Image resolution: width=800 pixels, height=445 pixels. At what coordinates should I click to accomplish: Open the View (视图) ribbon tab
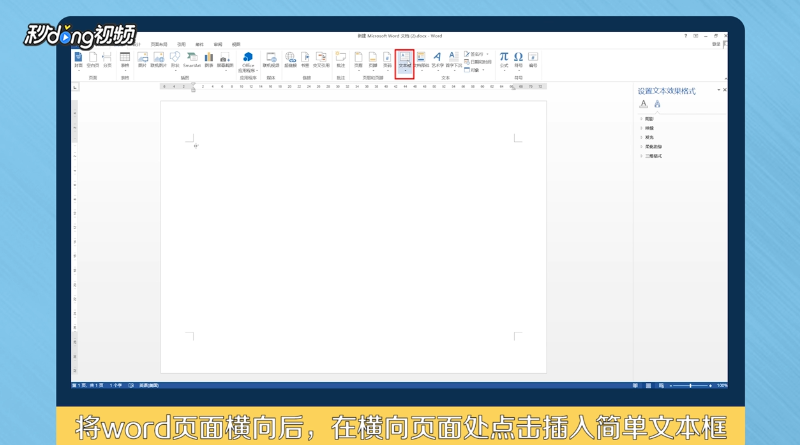coord(236,44)
